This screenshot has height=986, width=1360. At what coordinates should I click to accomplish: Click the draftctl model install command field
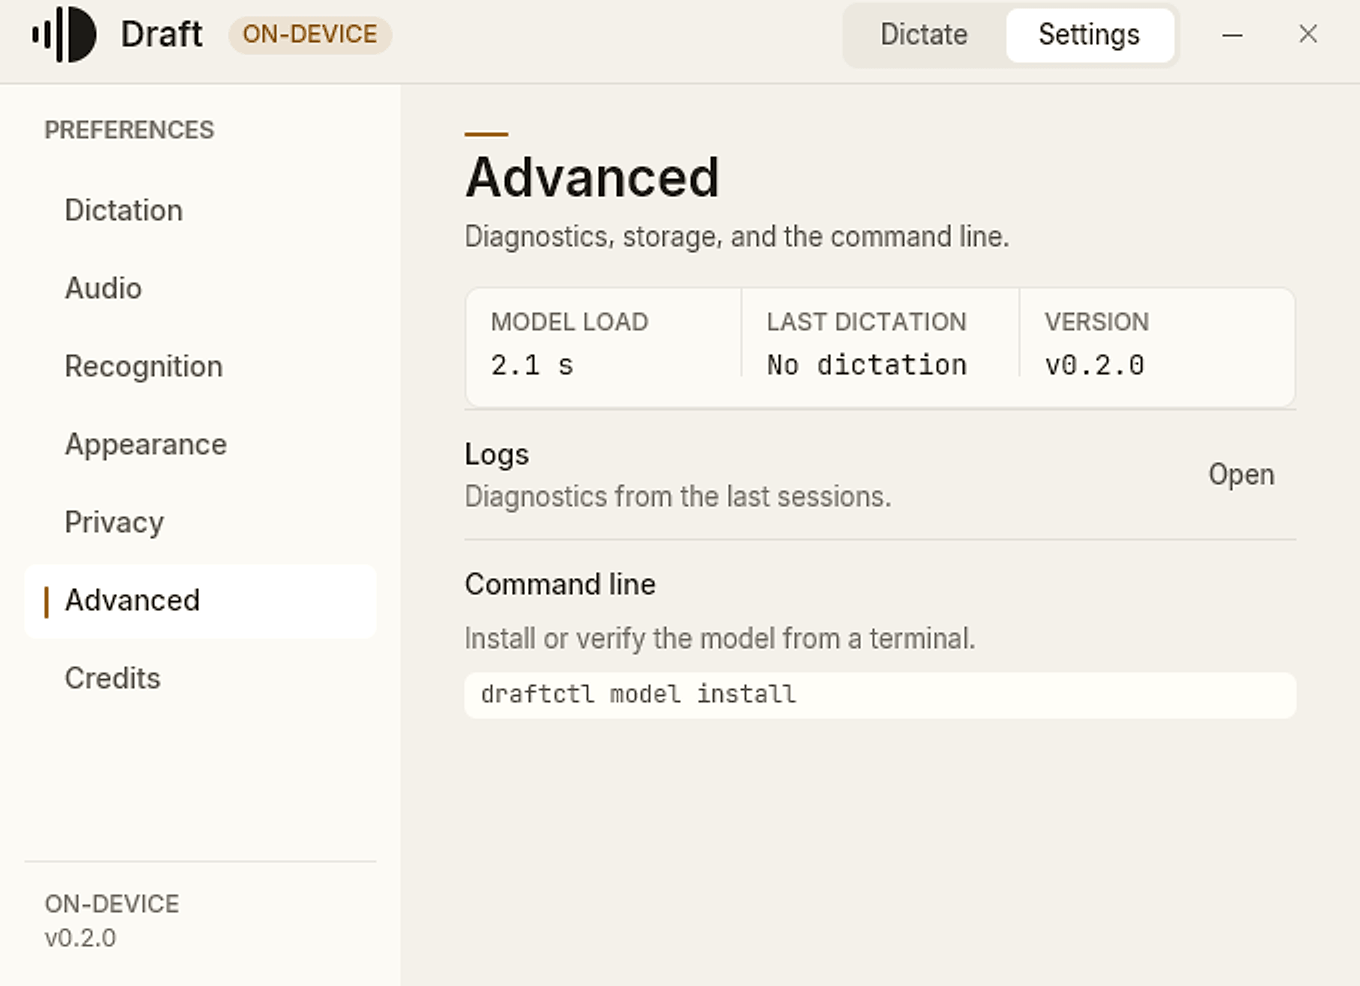click(x=880, y=694)
